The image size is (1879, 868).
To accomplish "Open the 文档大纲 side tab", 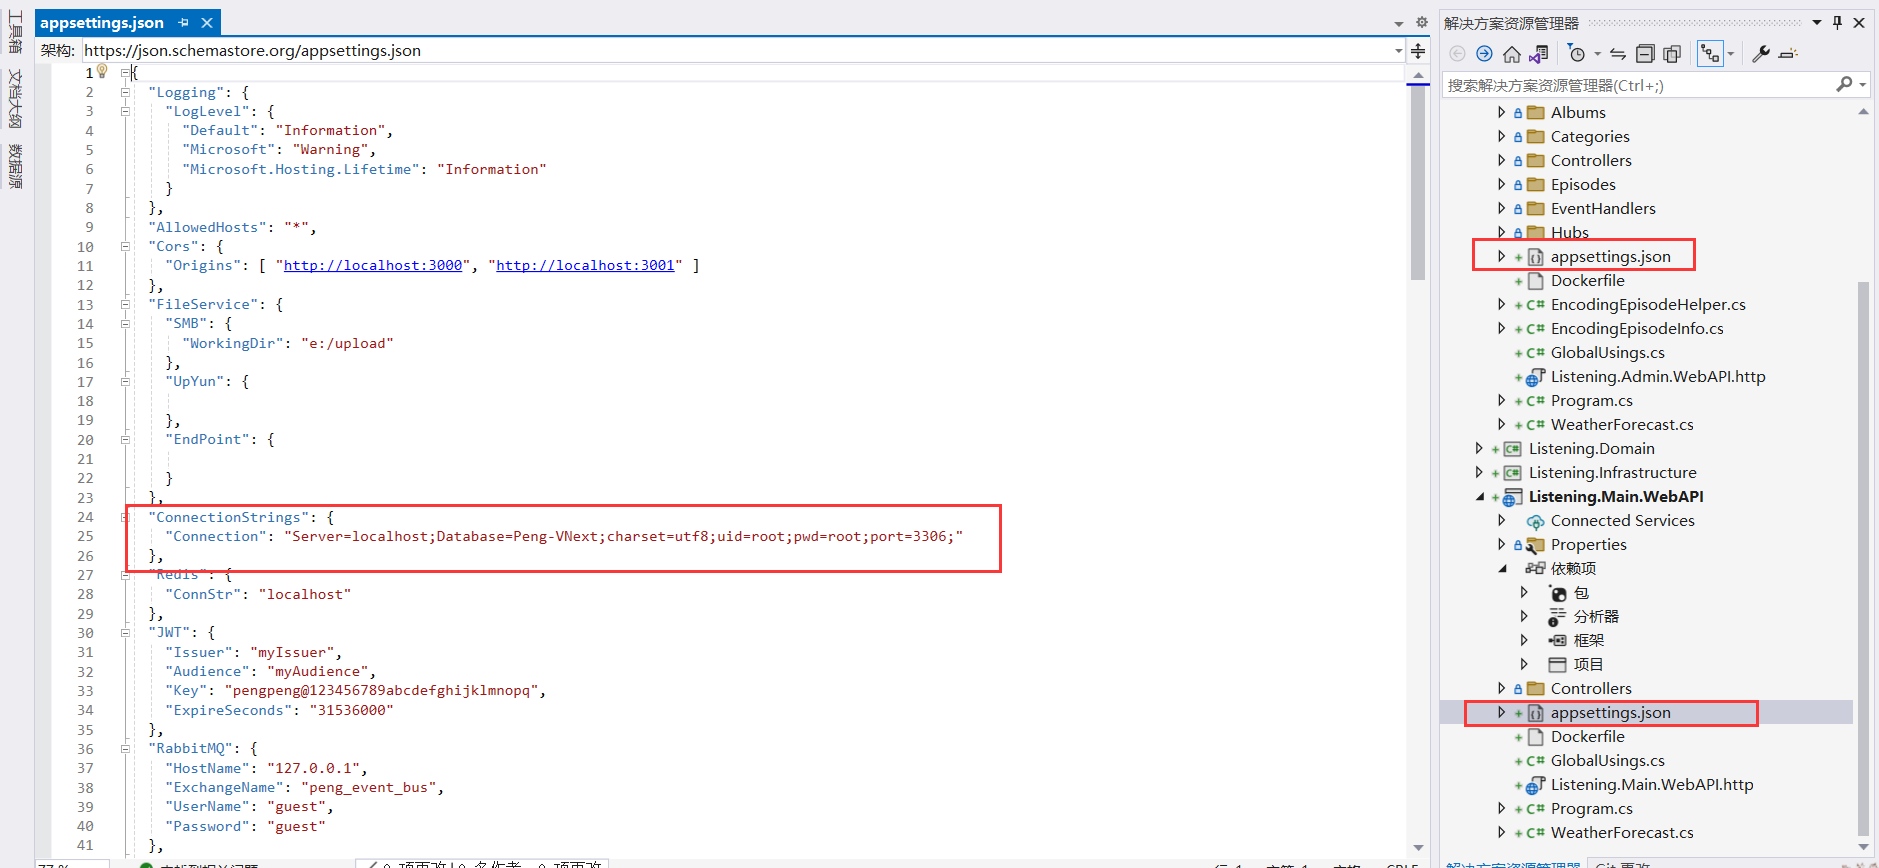I will pos(14,98).
